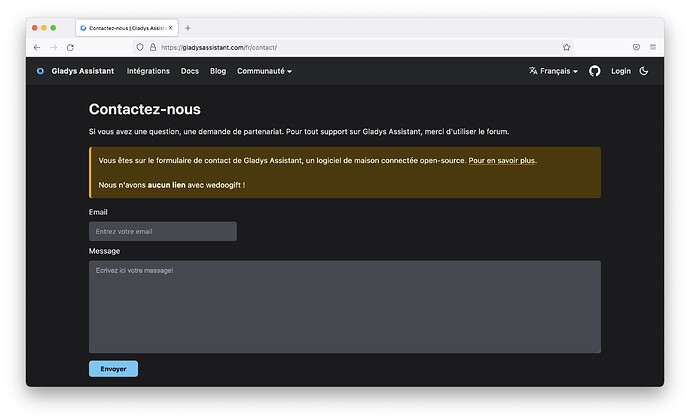Viewport: 690px width, 420px height.
Task: Open the Pocket save icon
Action: click(636, 47)
